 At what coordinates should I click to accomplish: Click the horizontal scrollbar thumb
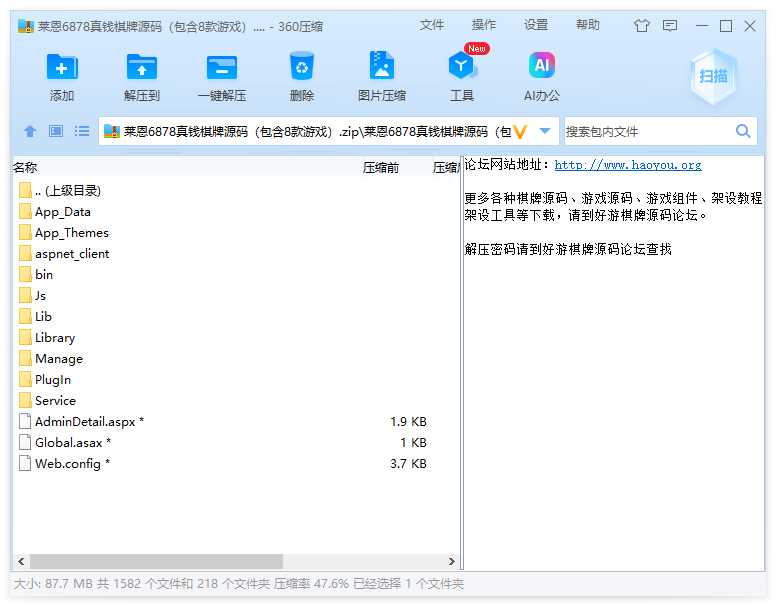coord(156,561)
